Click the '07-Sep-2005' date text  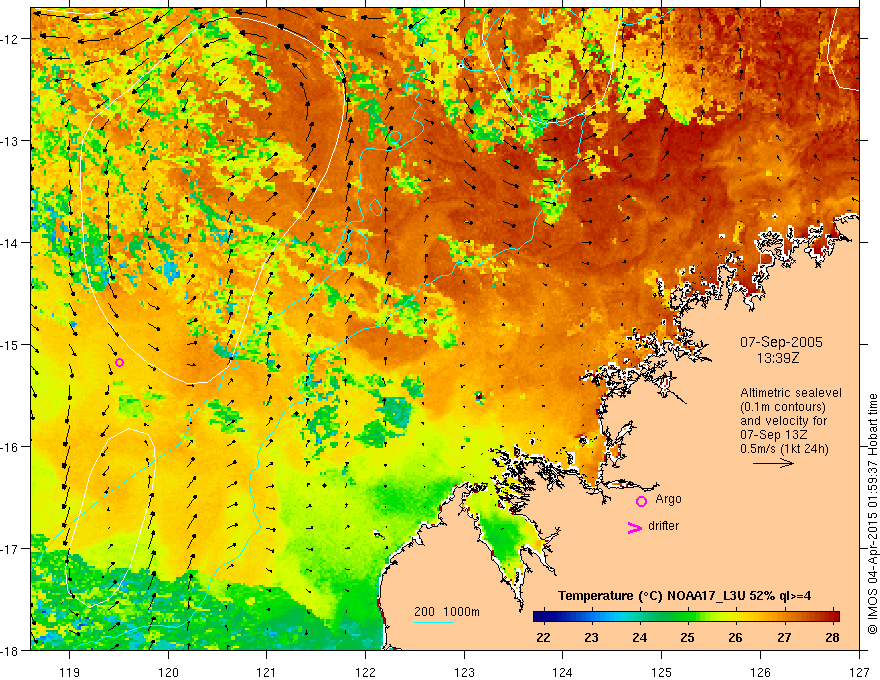[781, 342]
